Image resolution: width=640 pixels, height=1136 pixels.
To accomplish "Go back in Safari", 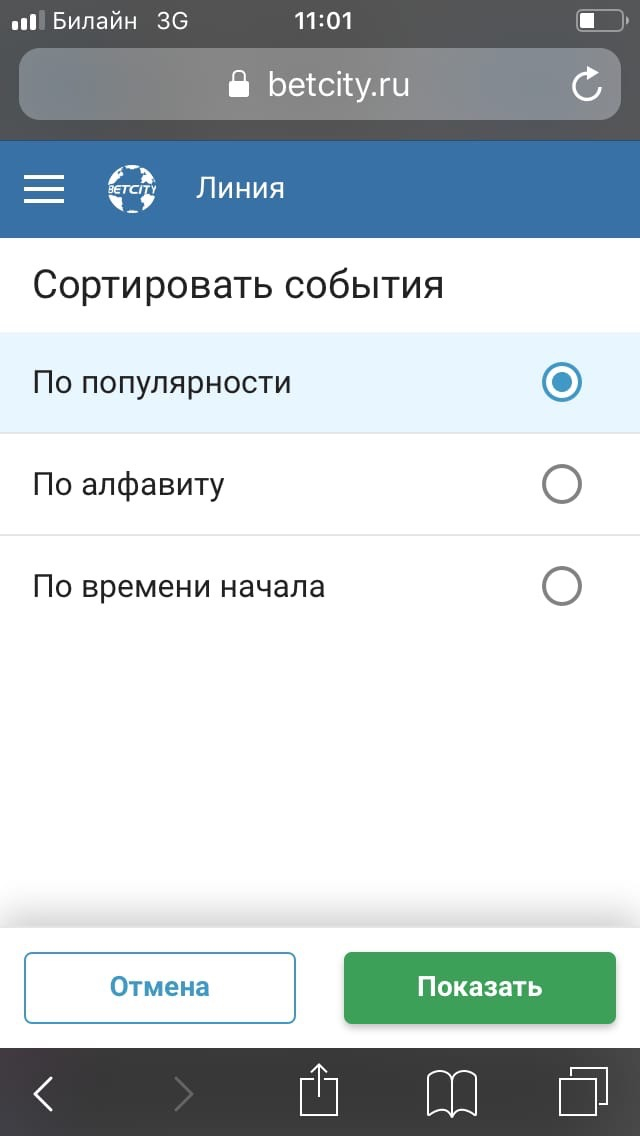I will click(43, 1094).
